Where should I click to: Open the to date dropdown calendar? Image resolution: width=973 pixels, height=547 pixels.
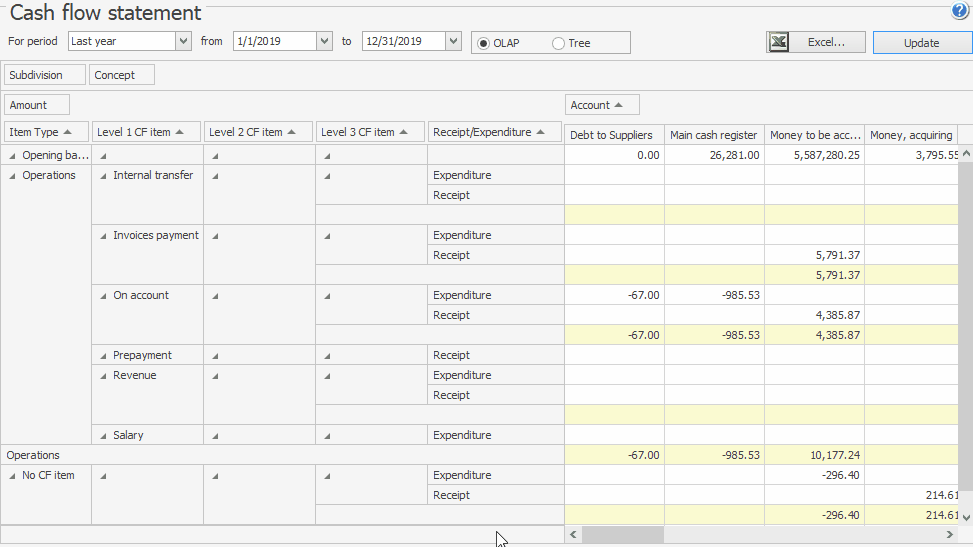pos(453,41)
